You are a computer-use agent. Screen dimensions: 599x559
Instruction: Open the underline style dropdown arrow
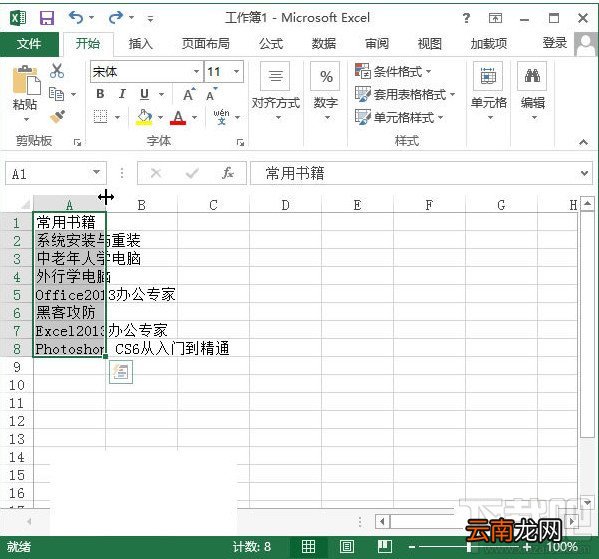162,94
